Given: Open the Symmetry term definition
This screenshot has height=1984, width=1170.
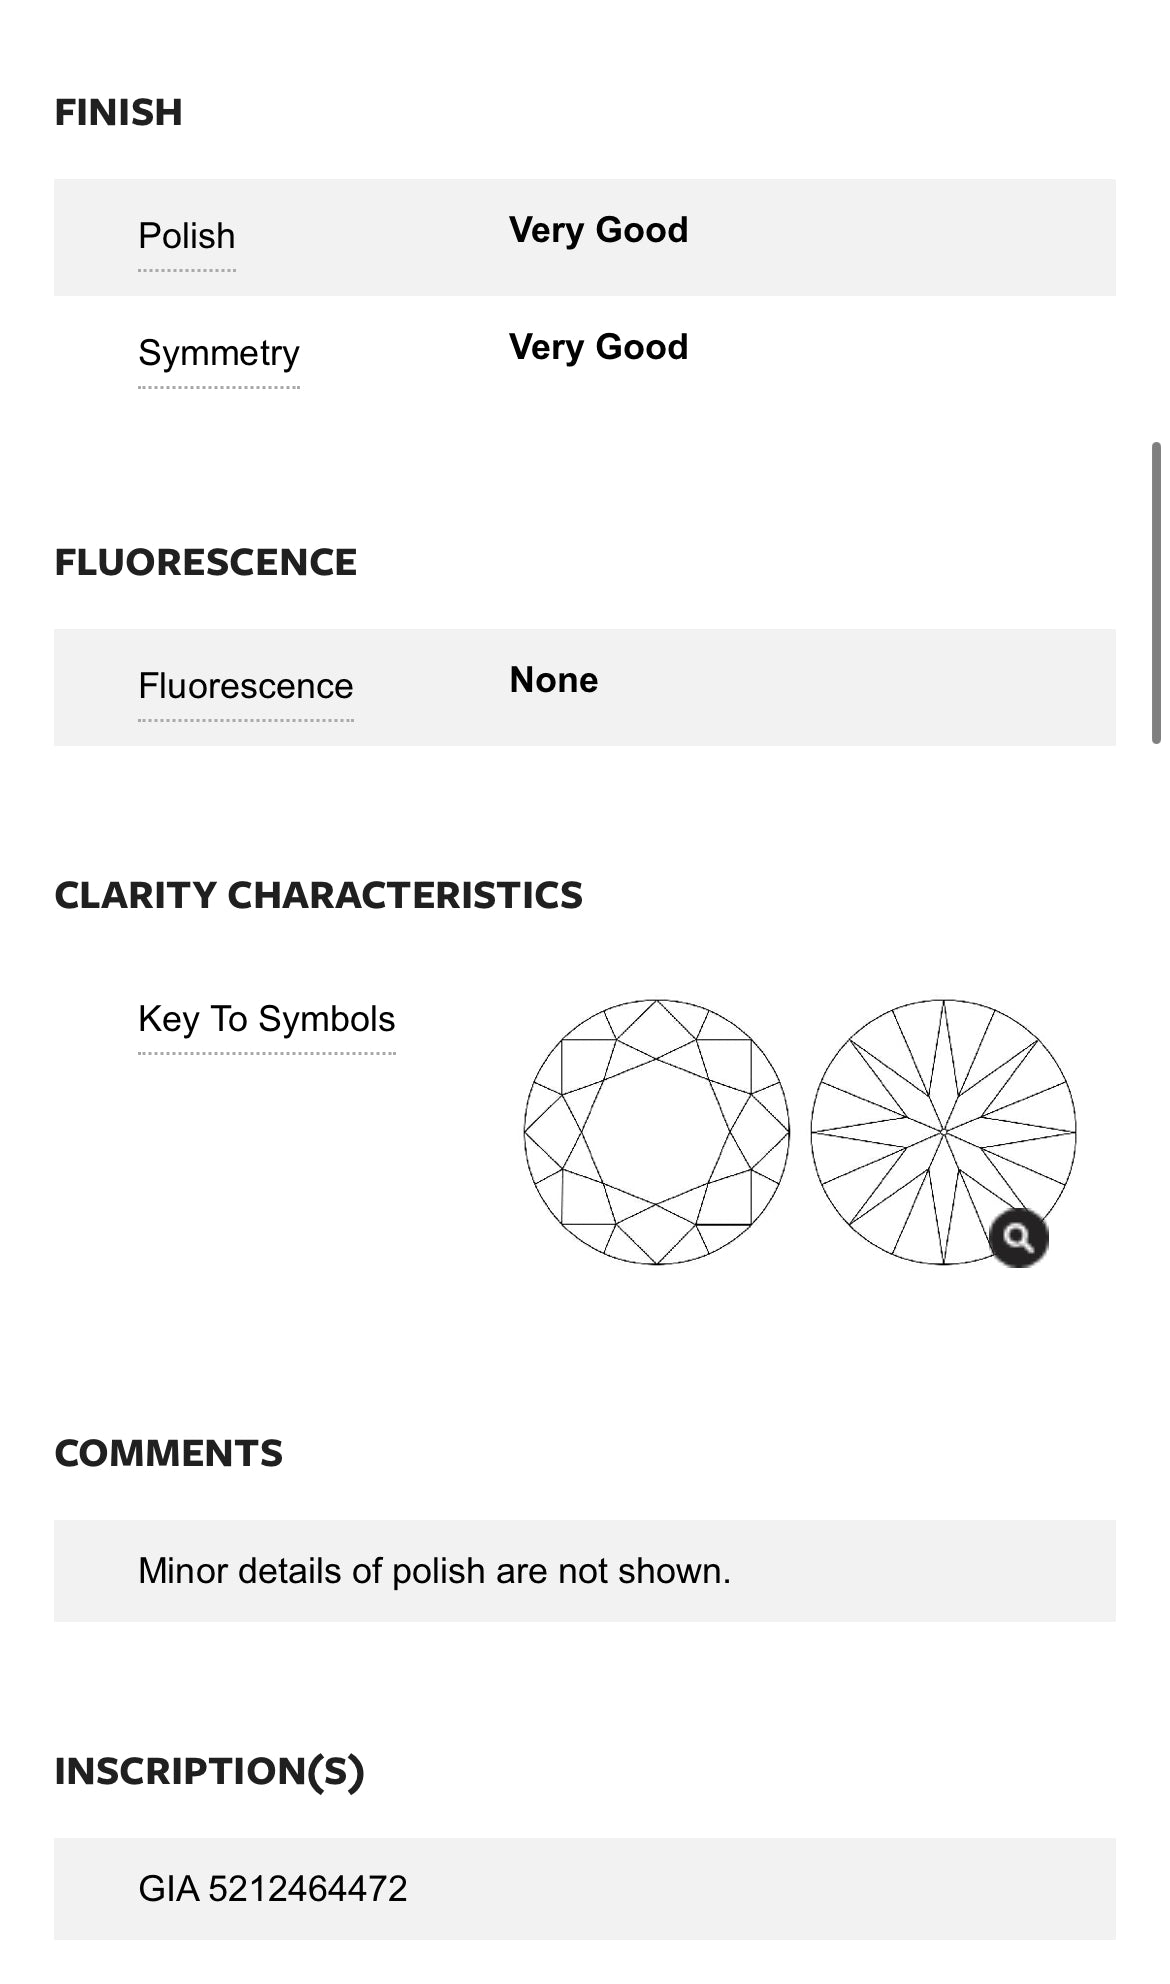Looking at the screenshot, I should [219, 353].
